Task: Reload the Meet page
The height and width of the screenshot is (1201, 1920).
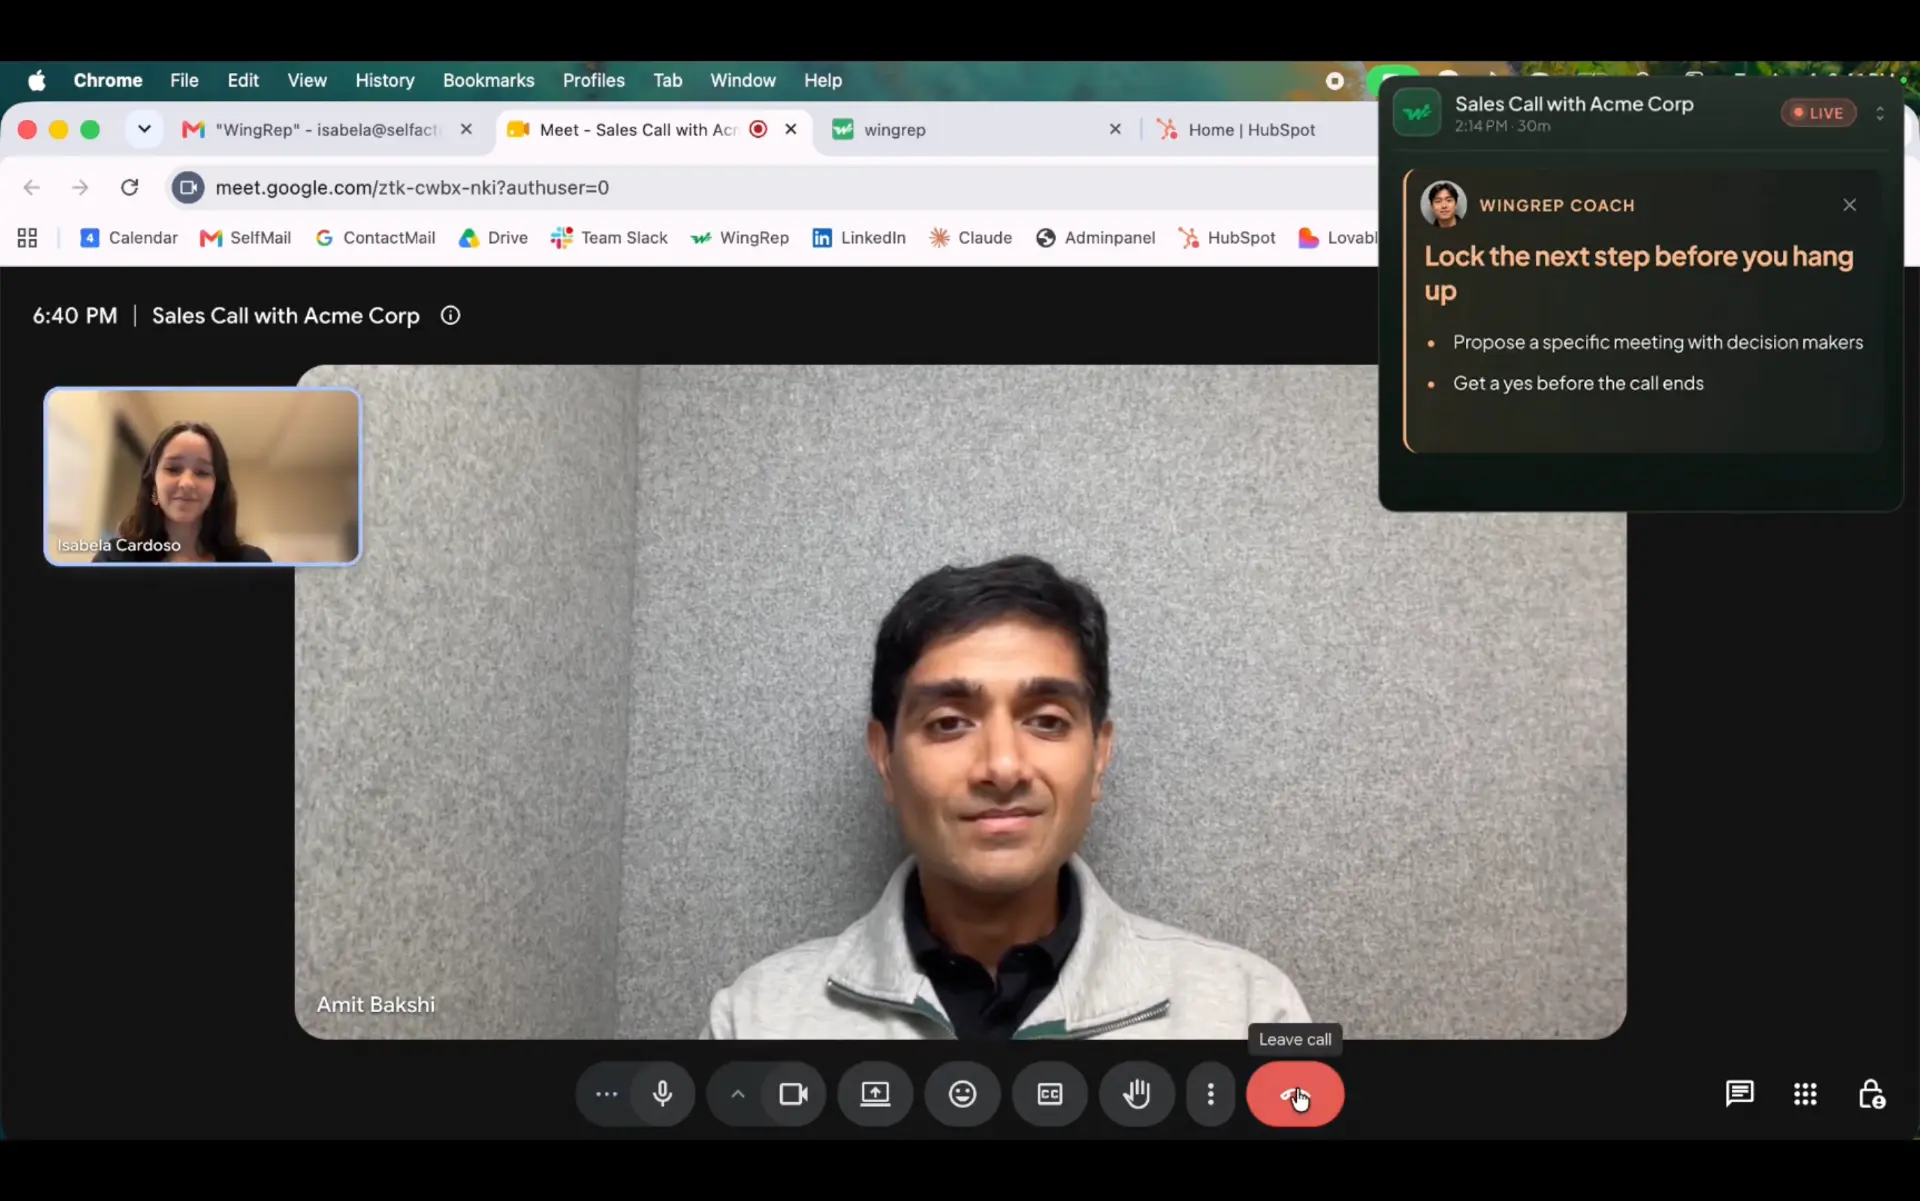Action: point(130,188)
